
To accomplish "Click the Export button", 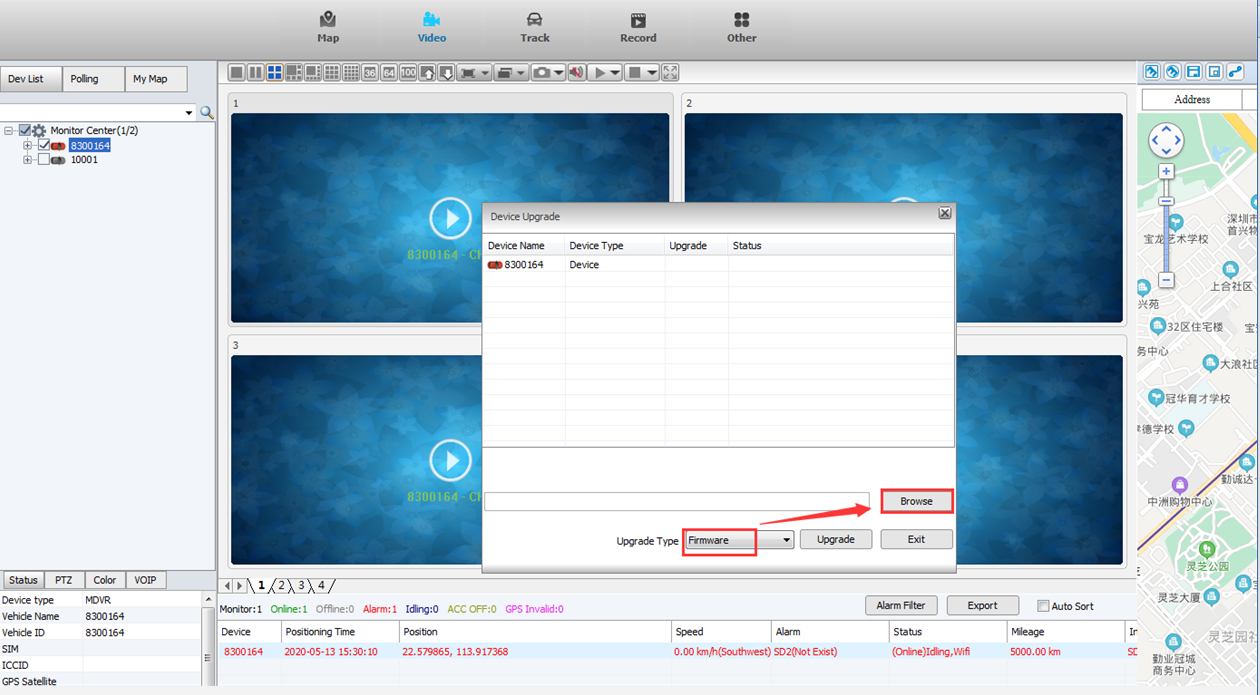I will pos(982,605).
